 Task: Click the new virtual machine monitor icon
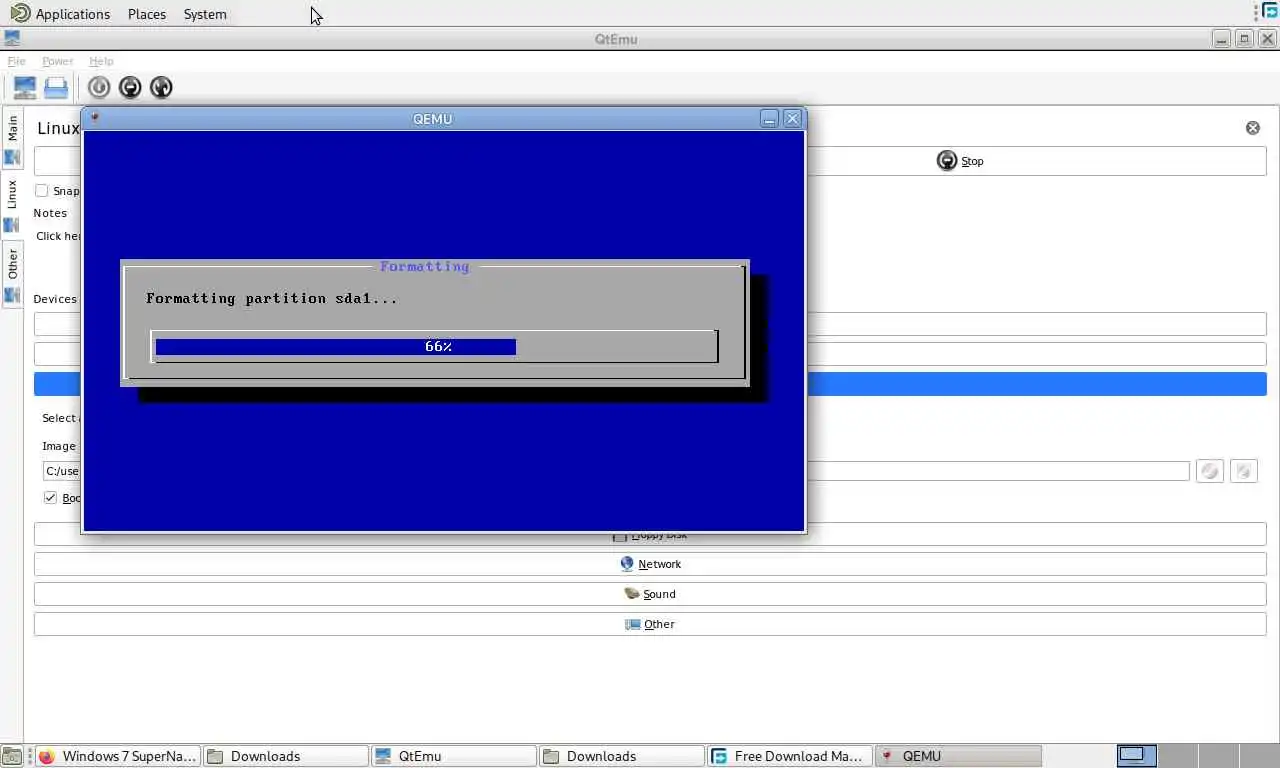click(x=24, y=87)
